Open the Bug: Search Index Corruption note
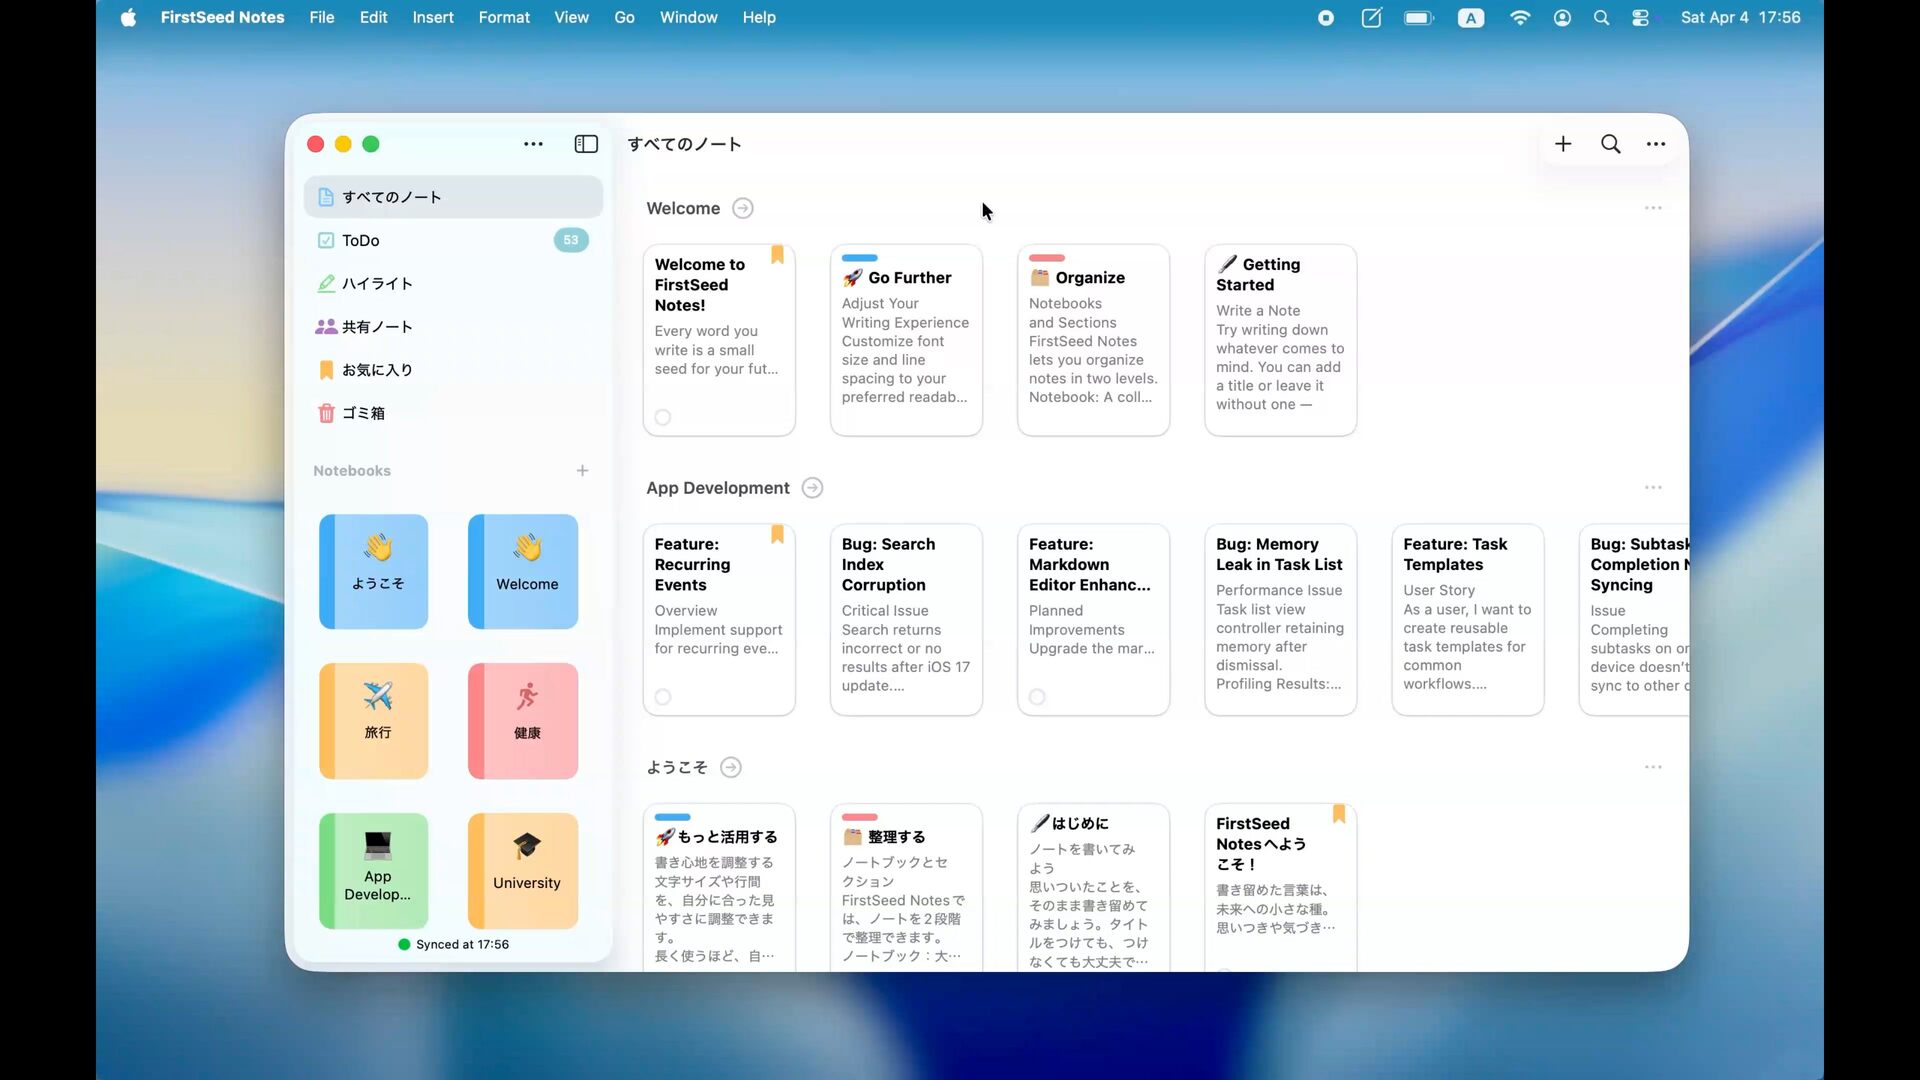The width and height of the screenshot is (1920, 1080). pyautogui.click(x=905, y=619)
